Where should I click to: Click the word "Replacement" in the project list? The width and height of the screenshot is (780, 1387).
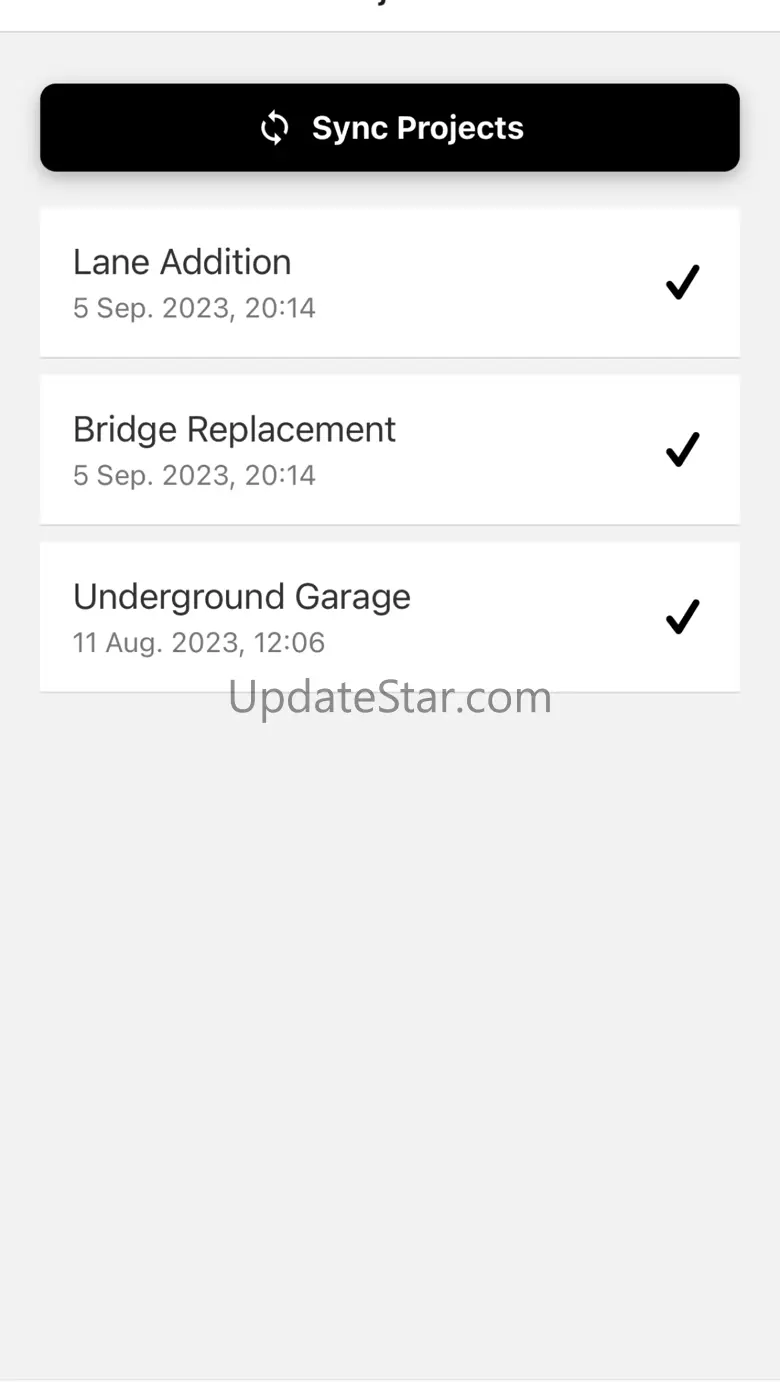[x=291, y=429]
